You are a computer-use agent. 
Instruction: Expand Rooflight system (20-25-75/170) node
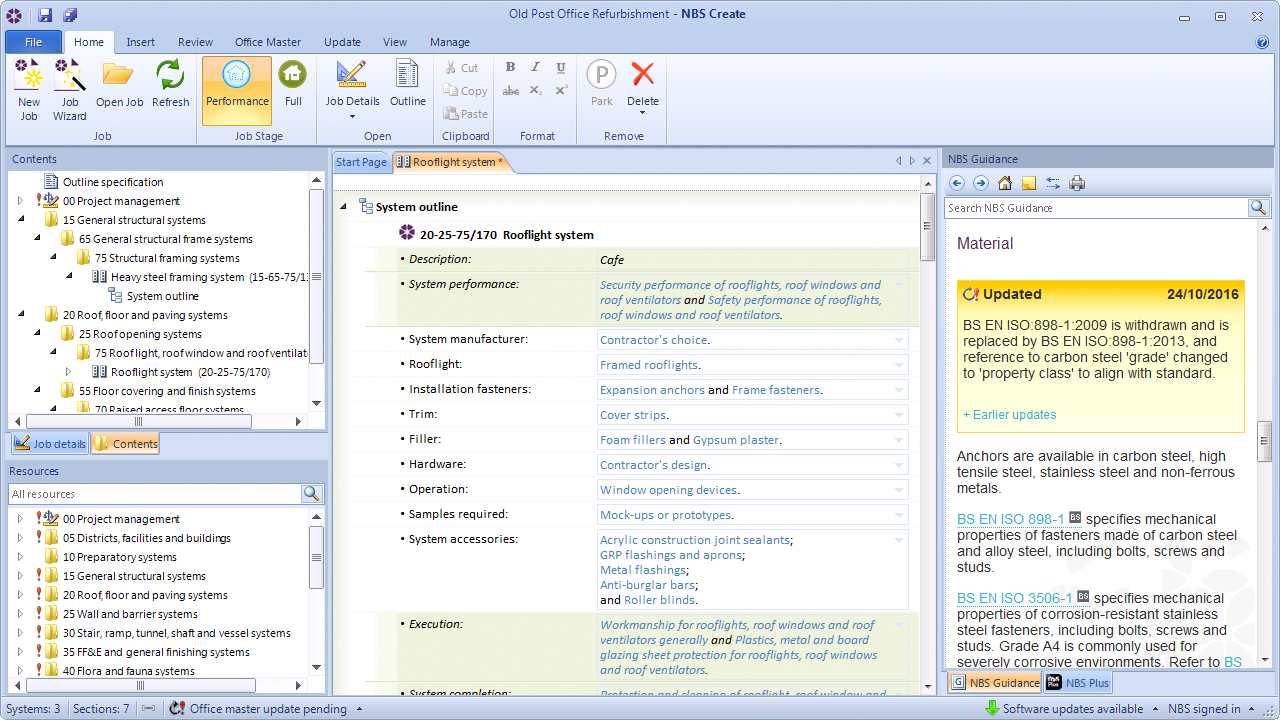(x=68, y=372)
